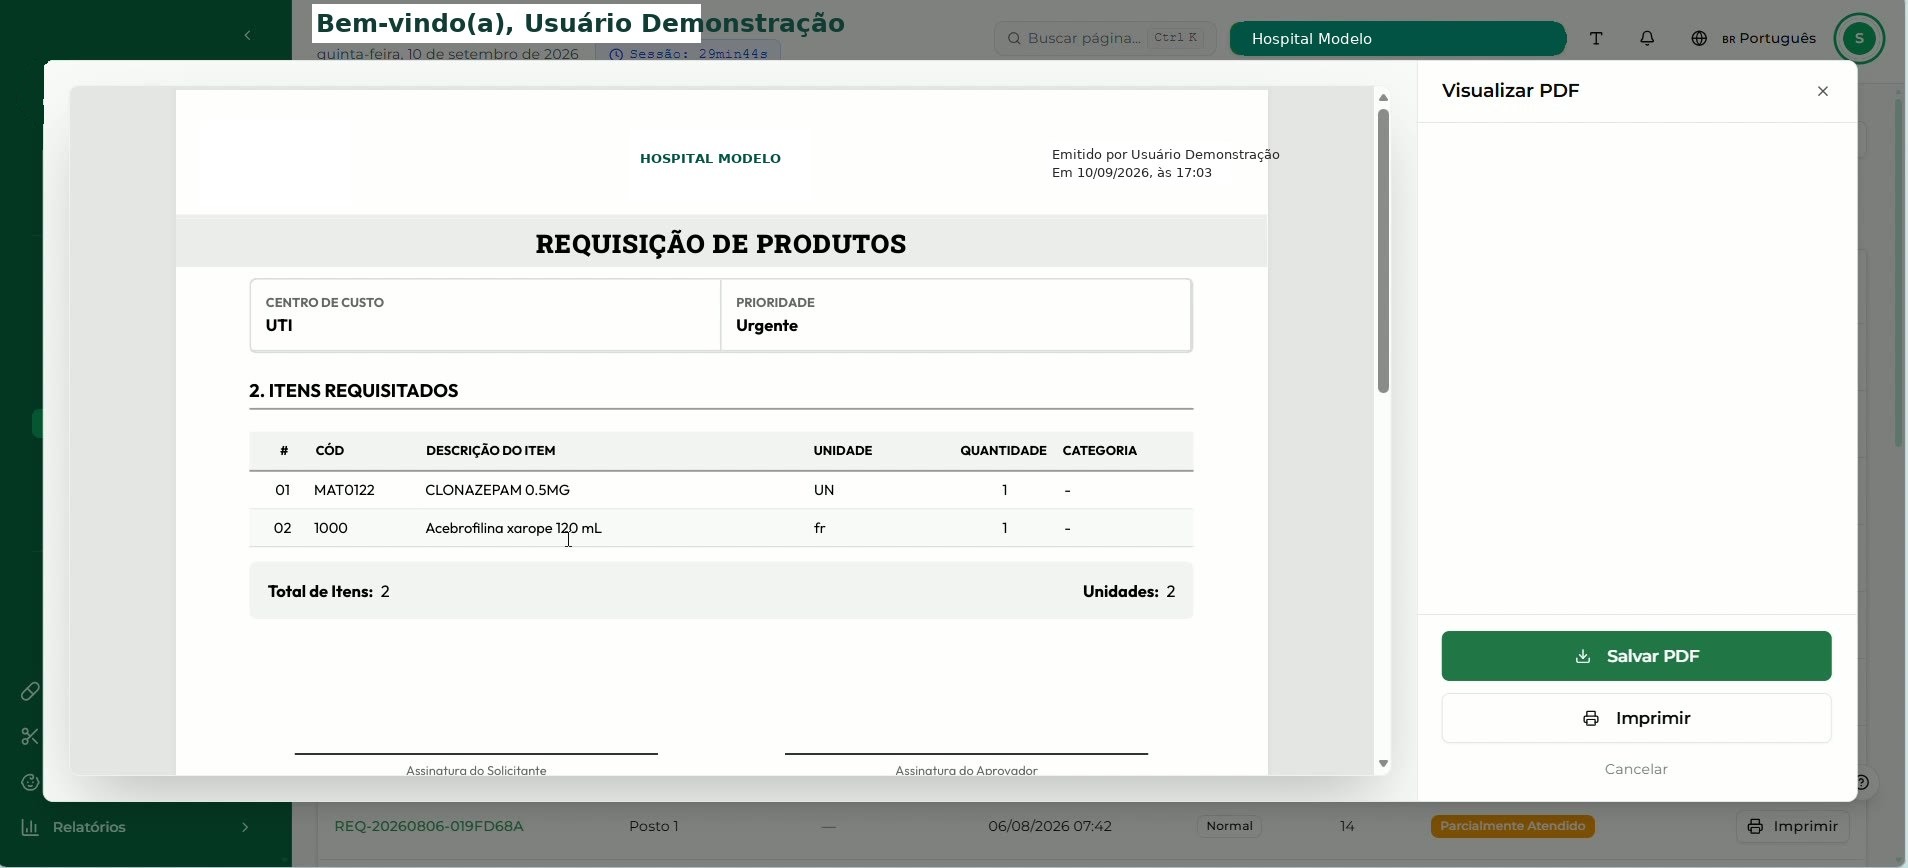1908x868 pixels.
Task: Click PDF preview scroll down arrow
Action: coord(1383,763)
